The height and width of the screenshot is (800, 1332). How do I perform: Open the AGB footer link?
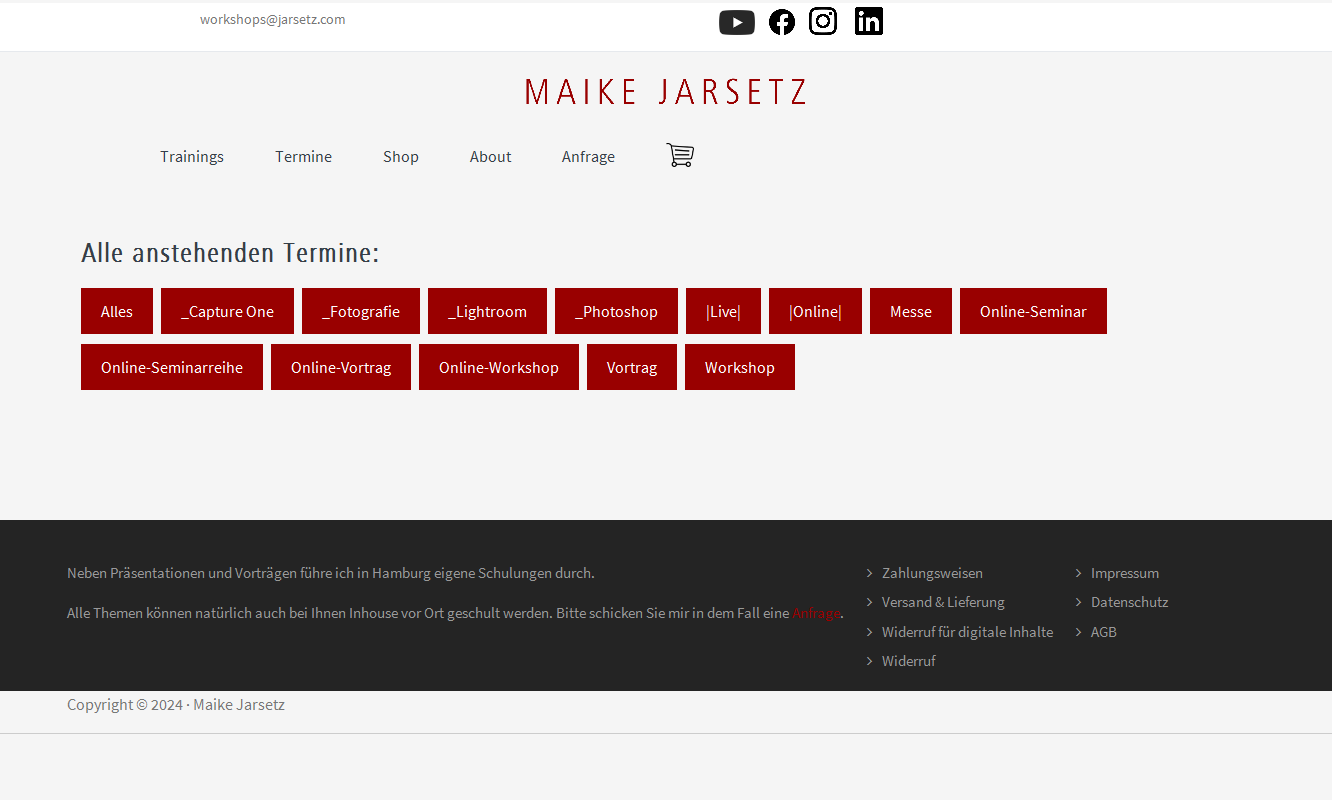coord(1104,632)
